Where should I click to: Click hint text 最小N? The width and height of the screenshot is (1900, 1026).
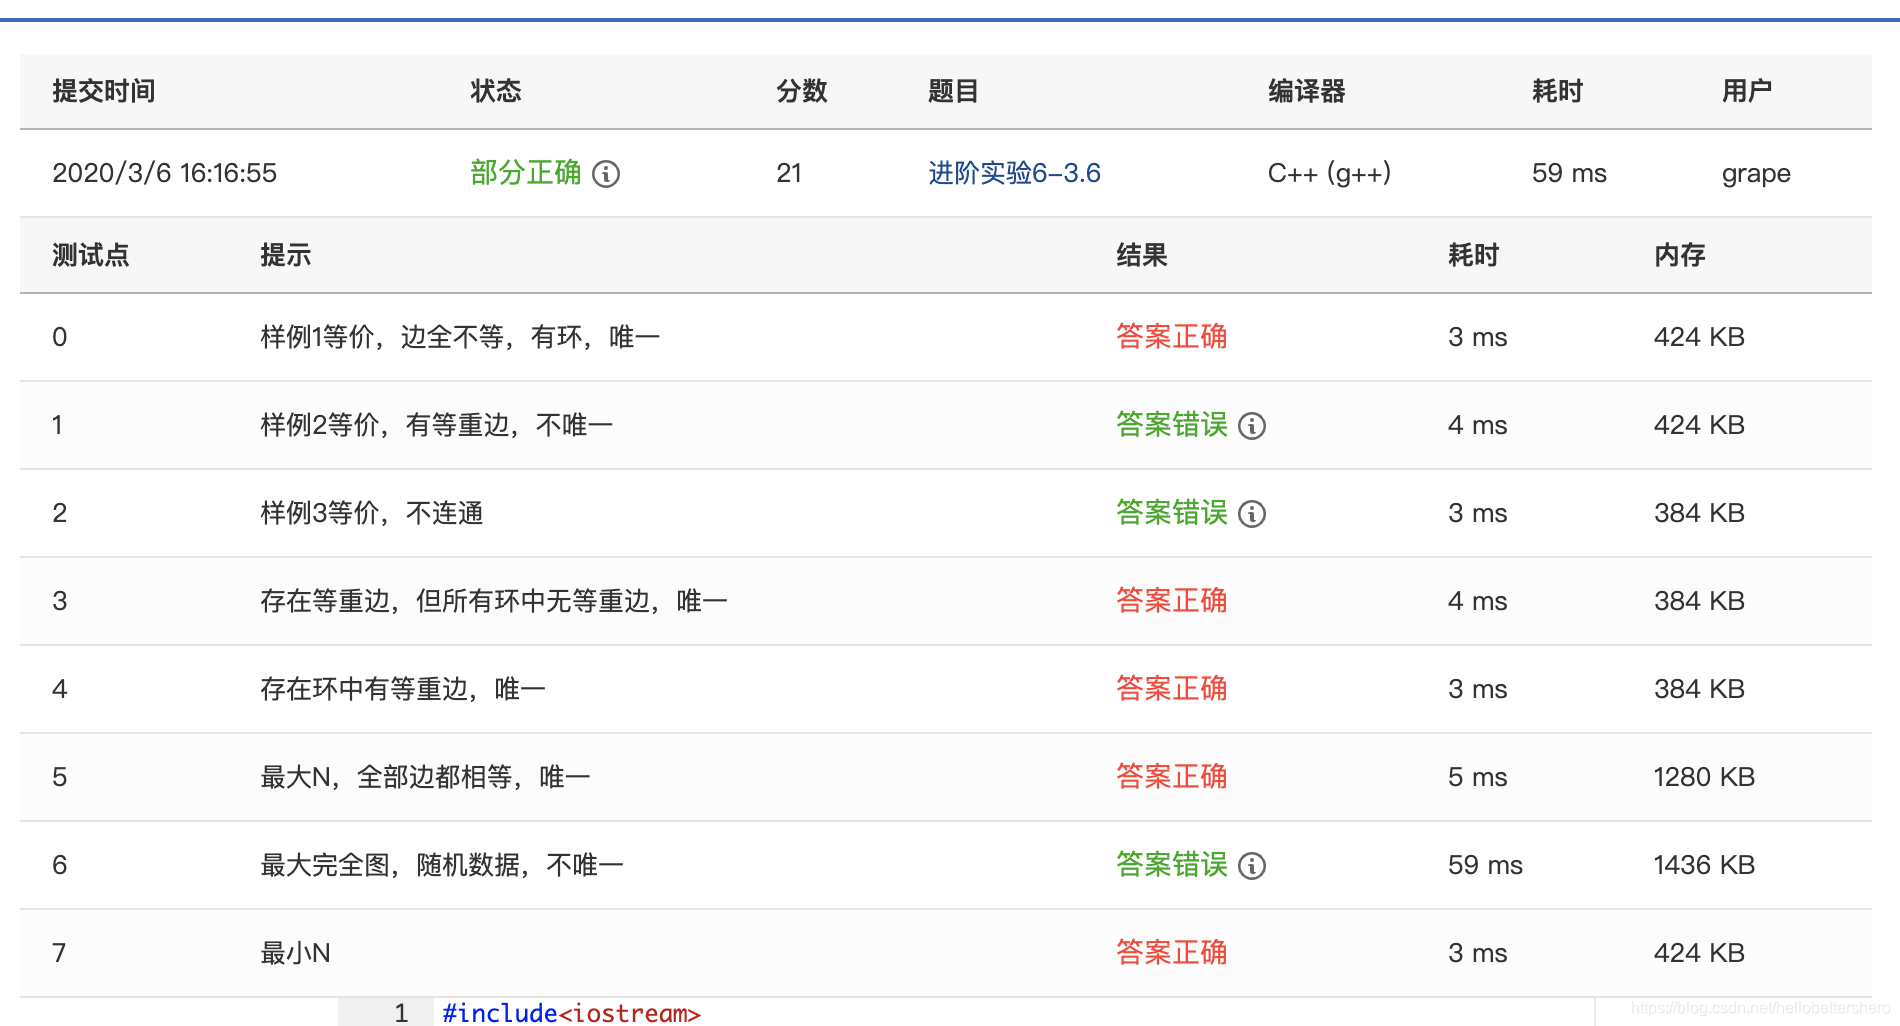click(295, 953)
